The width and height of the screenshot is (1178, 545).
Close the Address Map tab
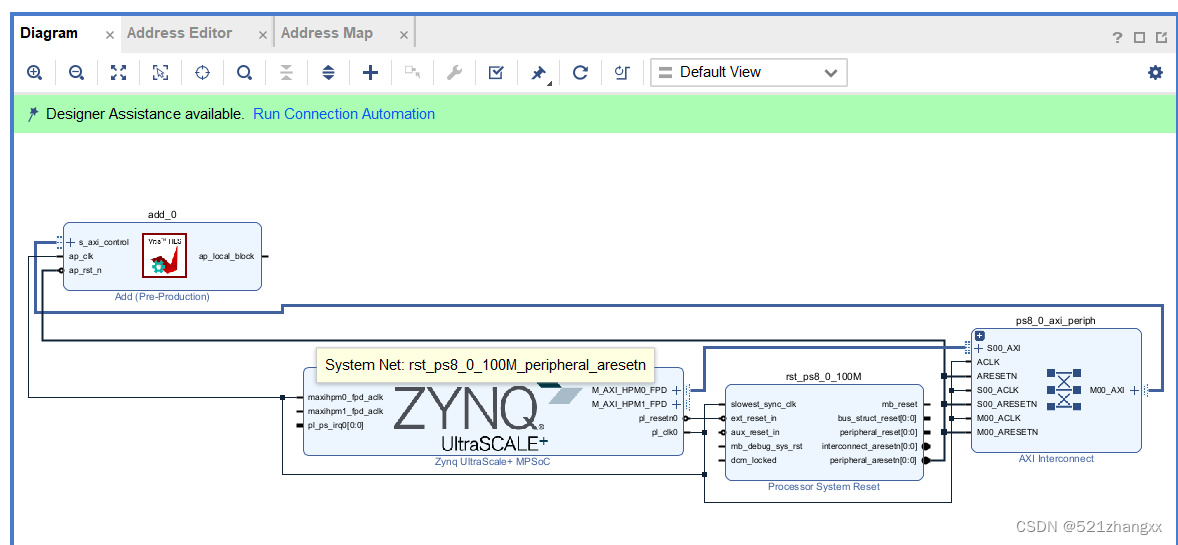[404, 35]
